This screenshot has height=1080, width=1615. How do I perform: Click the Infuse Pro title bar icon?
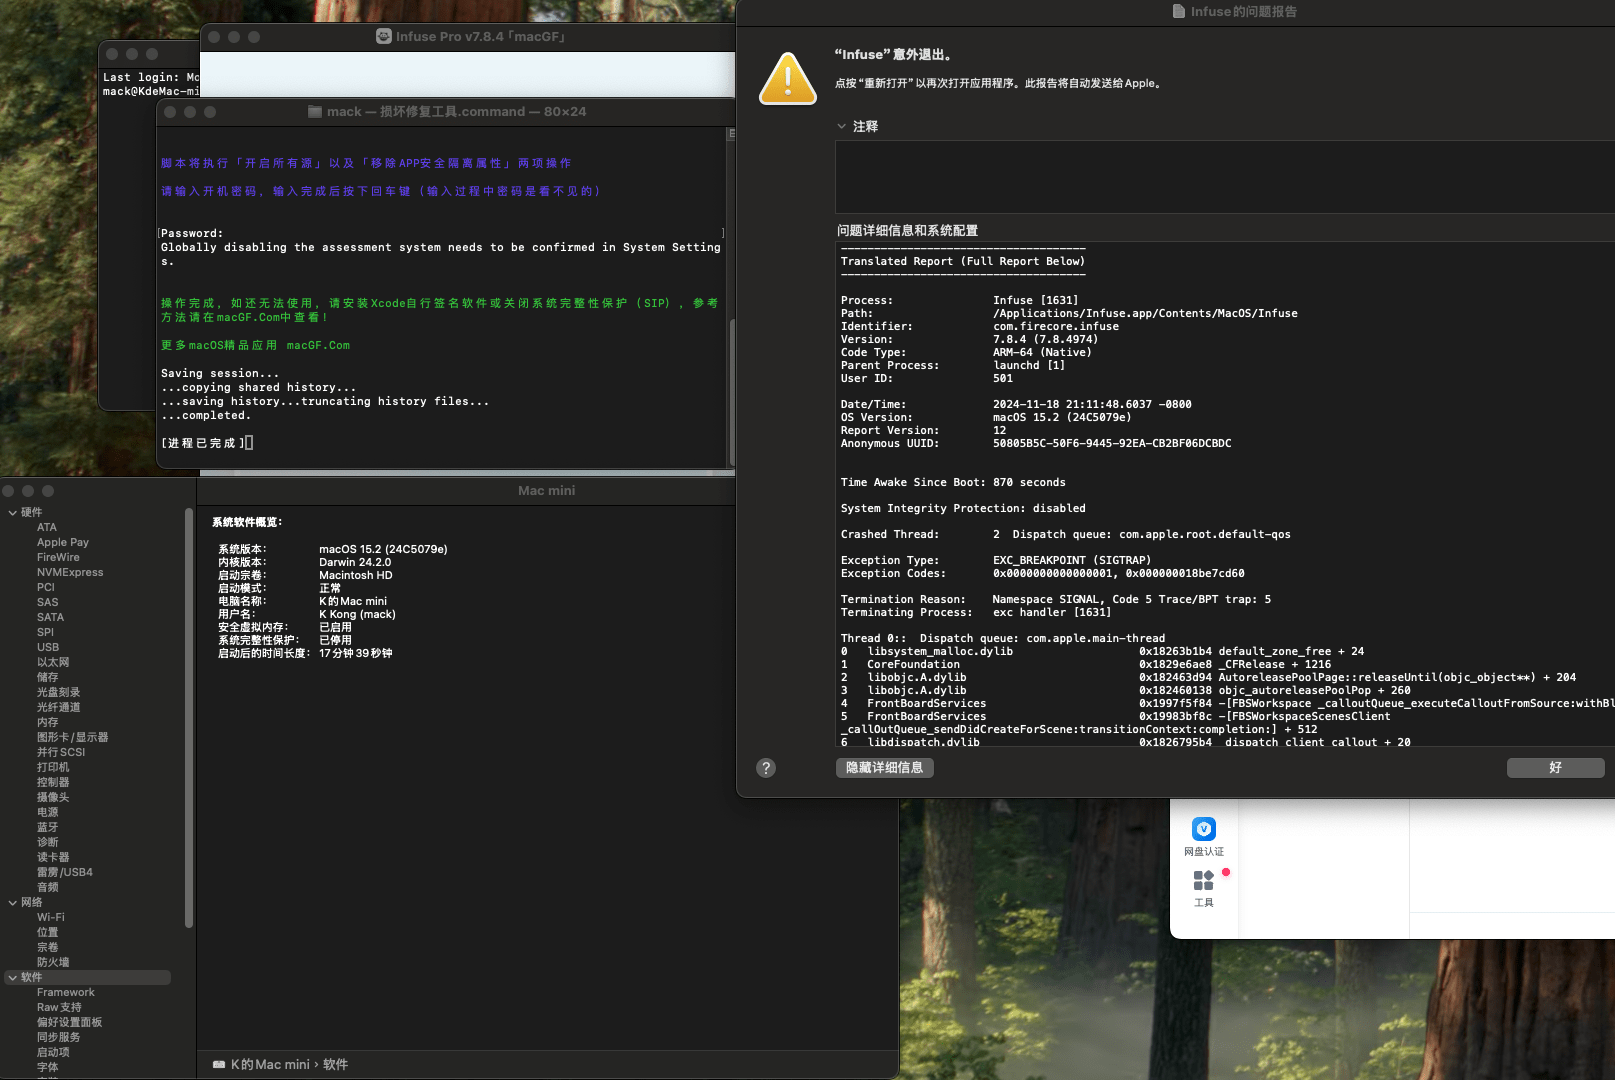pos(384,37)
